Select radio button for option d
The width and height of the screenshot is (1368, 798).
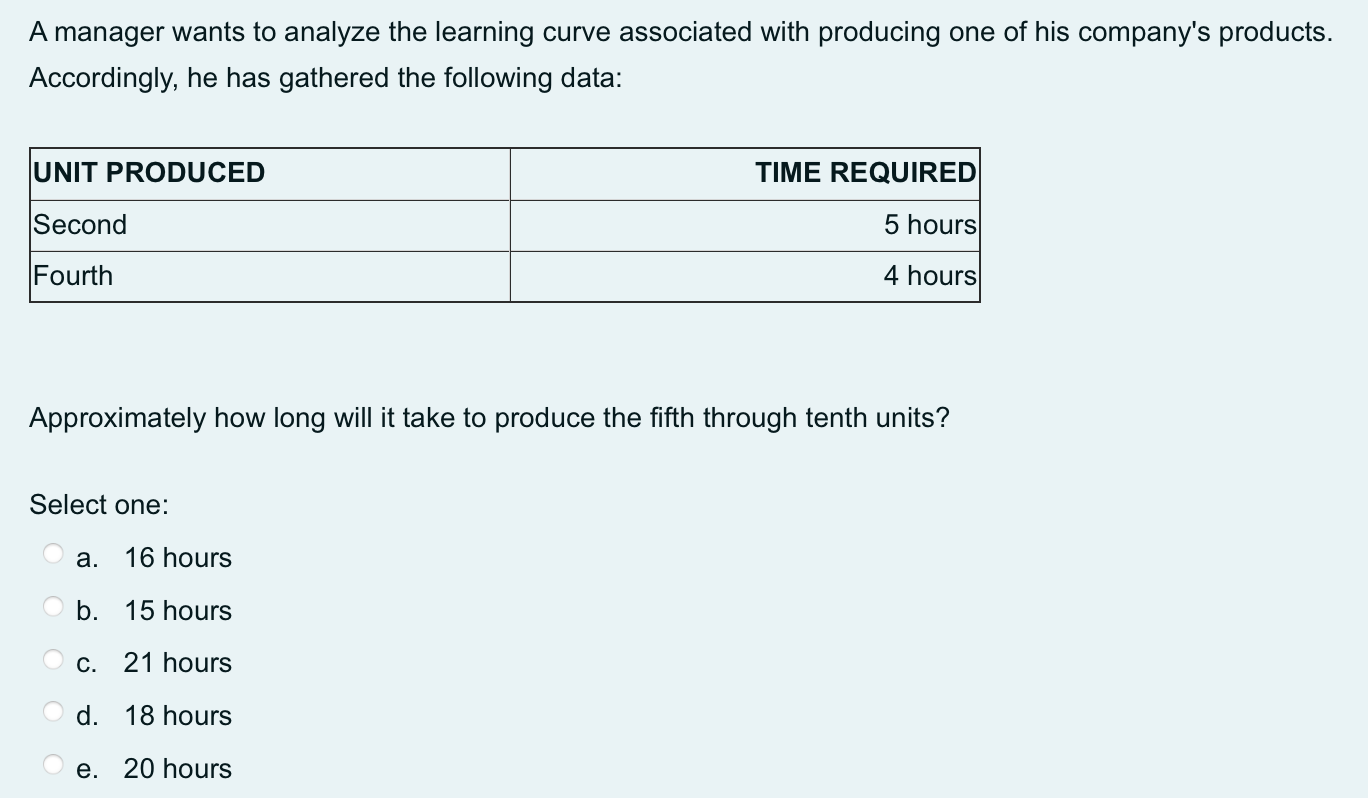[x=52, y=709]
